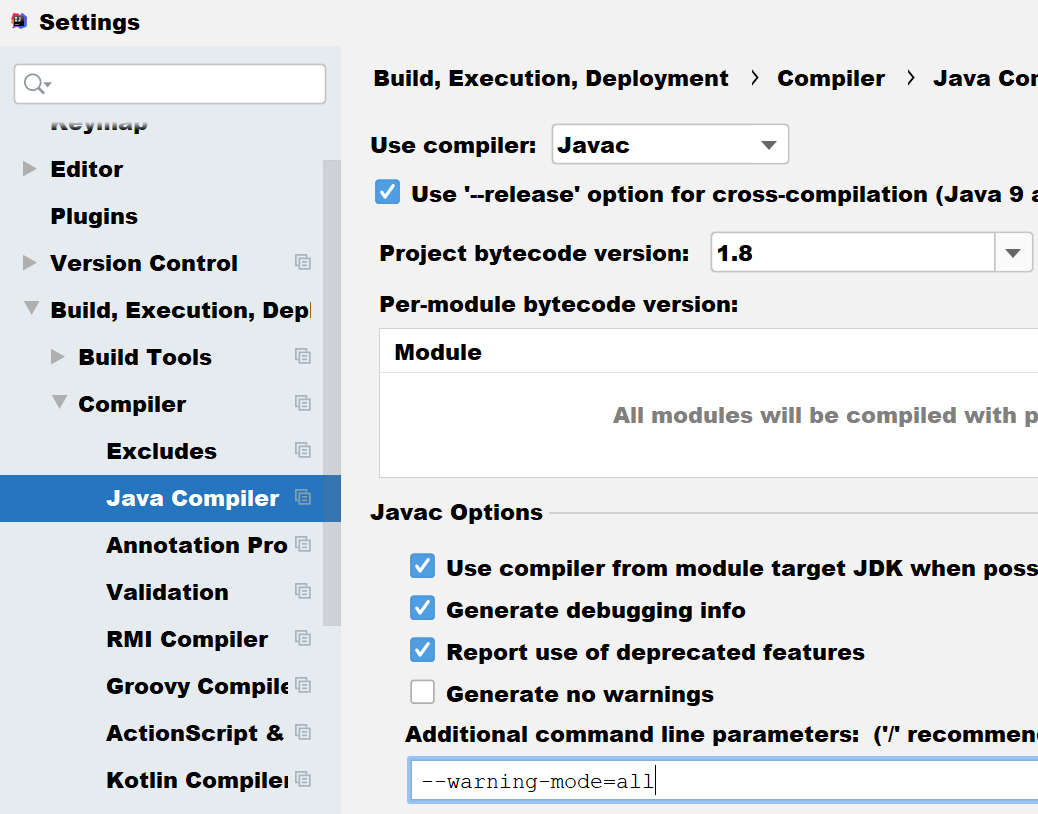Screen dimensions: 1038x814
Task: Open ActionScript & Flex compiler page
Action: pos(195,733)
